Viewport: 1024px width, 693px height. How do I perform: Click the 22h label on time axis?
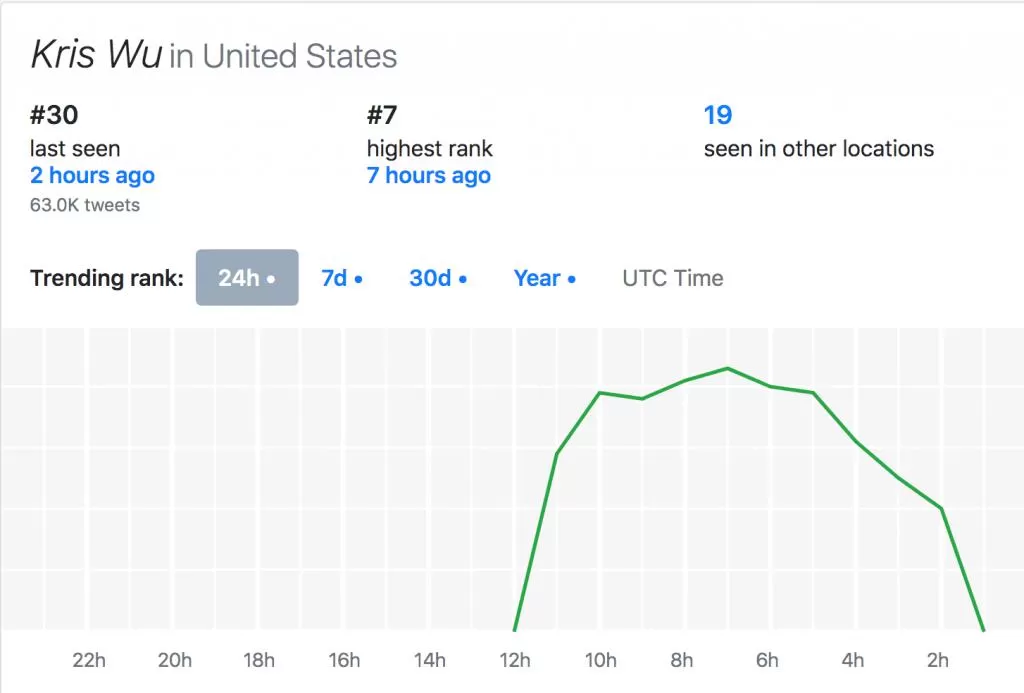89,660
